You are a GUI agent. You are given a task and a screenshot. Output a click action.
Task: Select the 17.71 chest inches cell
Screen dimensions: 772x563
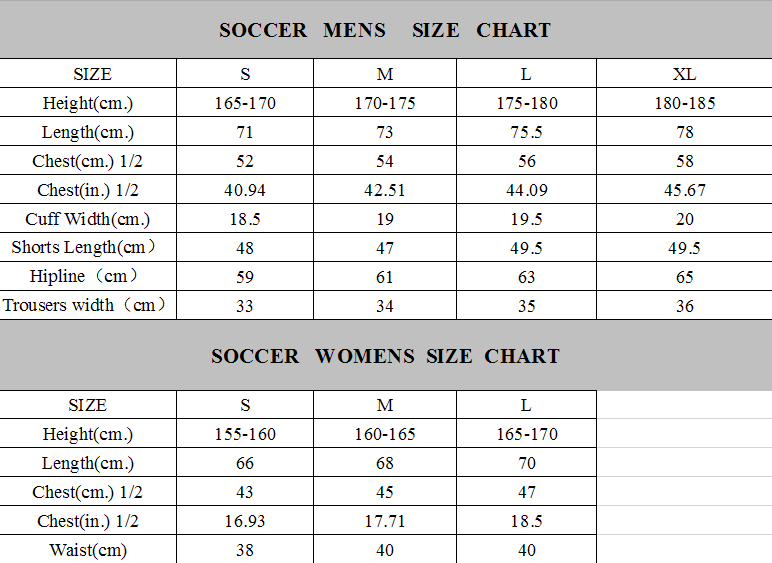[x=385, y=521]
